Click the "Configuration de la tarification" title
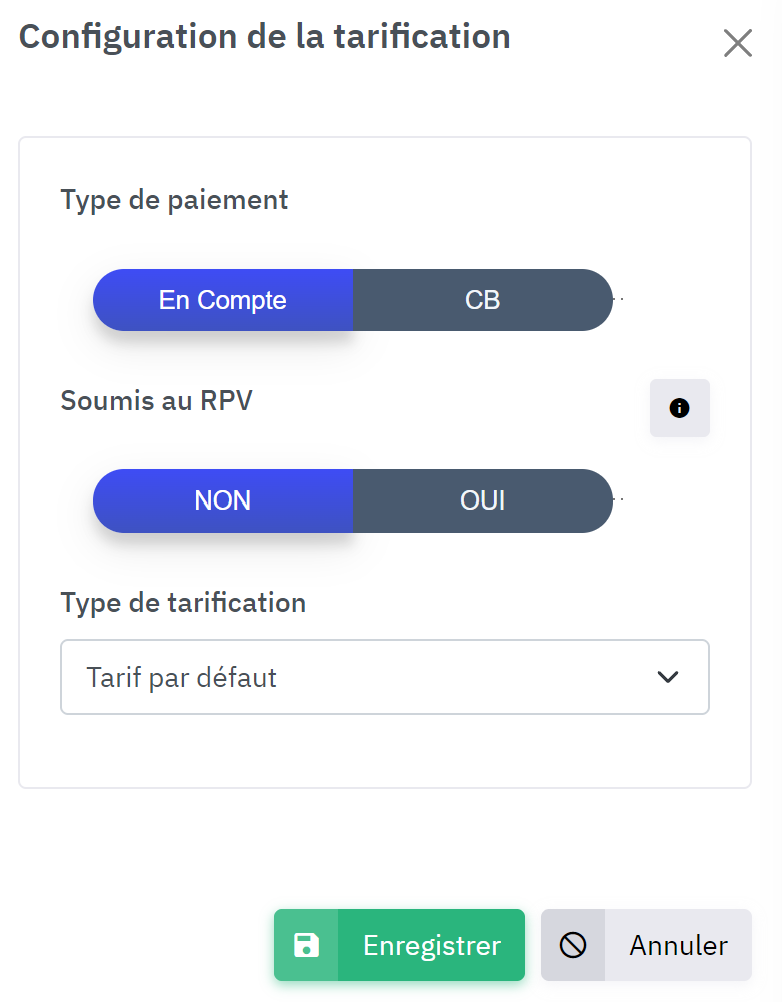Image resolution: width=782 pixels, height=1002 pixels. 264,37
